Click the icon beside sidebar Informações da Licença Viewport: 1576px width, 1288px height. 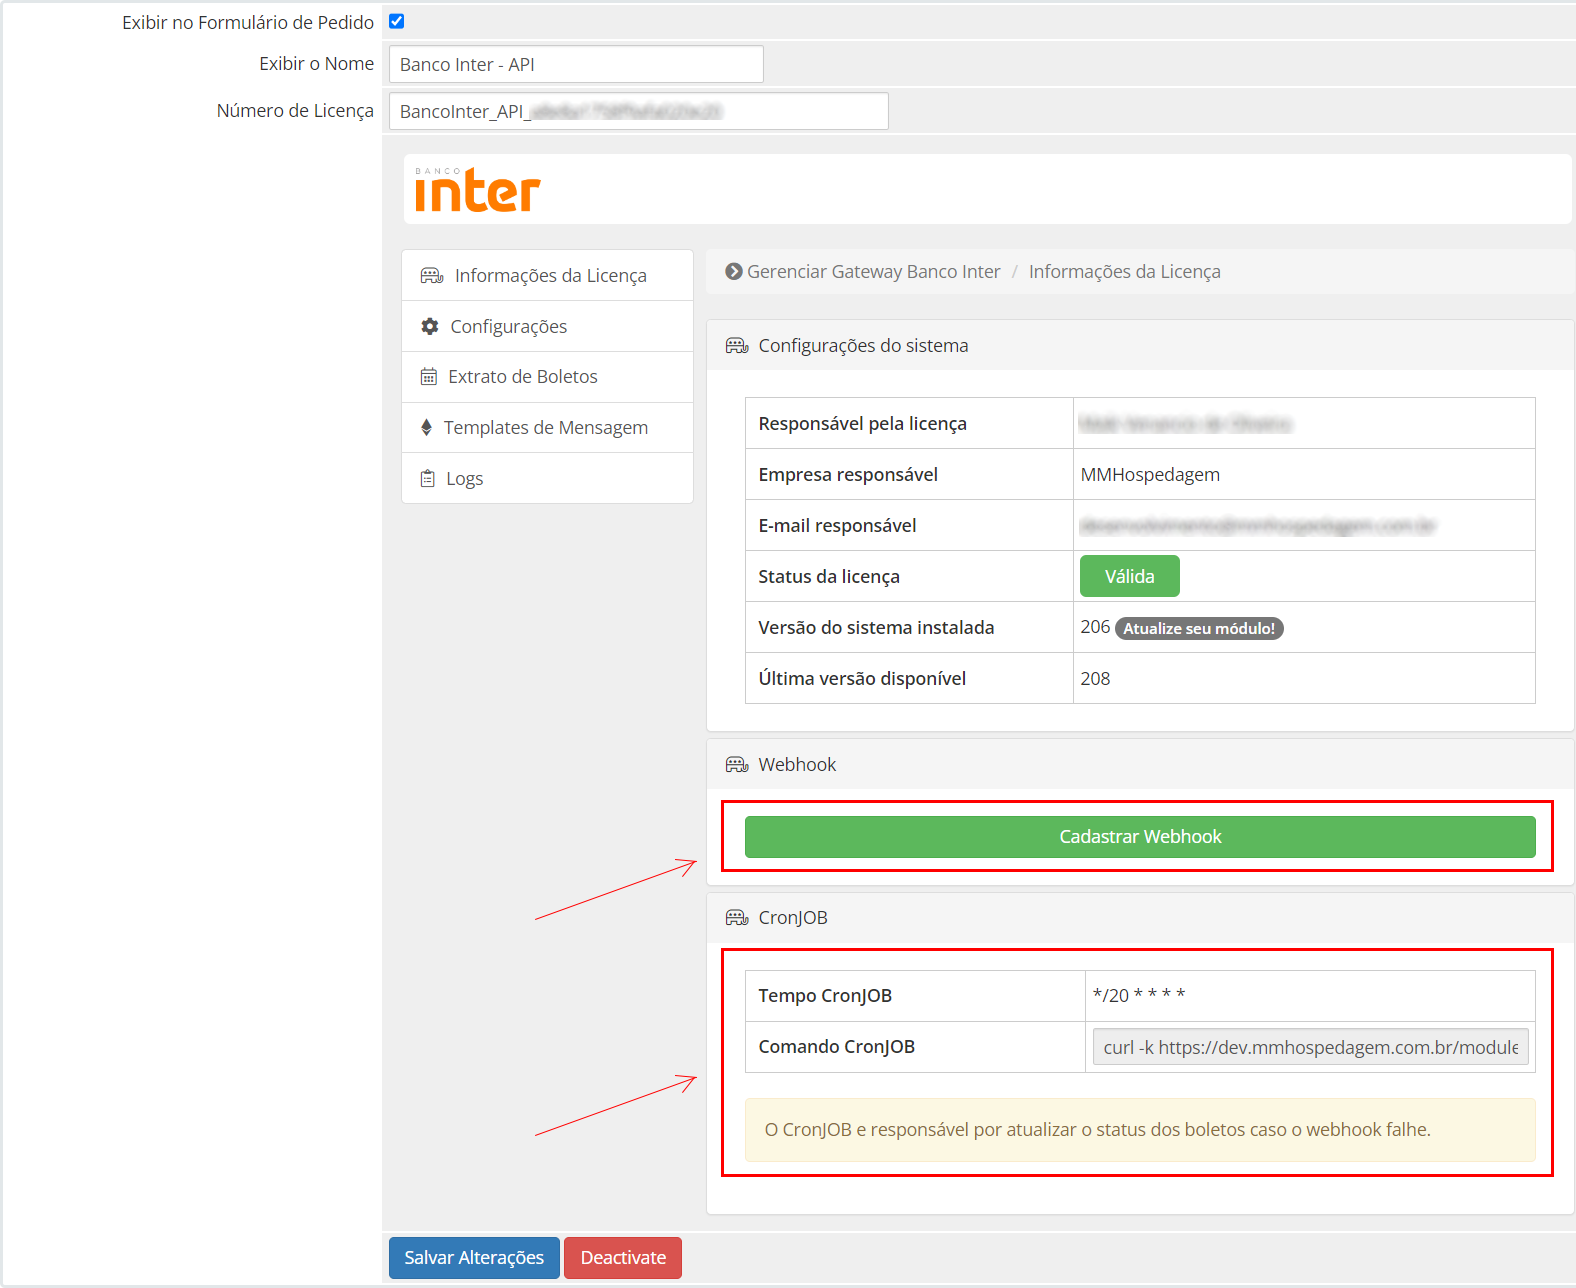pos(432,275)
